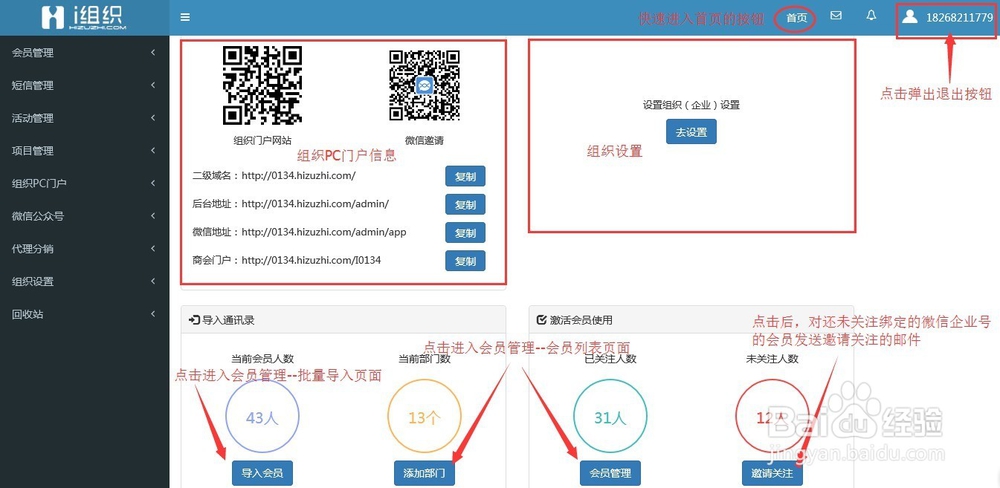Click the 导入会员 button
This screenshot has width=1000, height=488.
[262, 473]
